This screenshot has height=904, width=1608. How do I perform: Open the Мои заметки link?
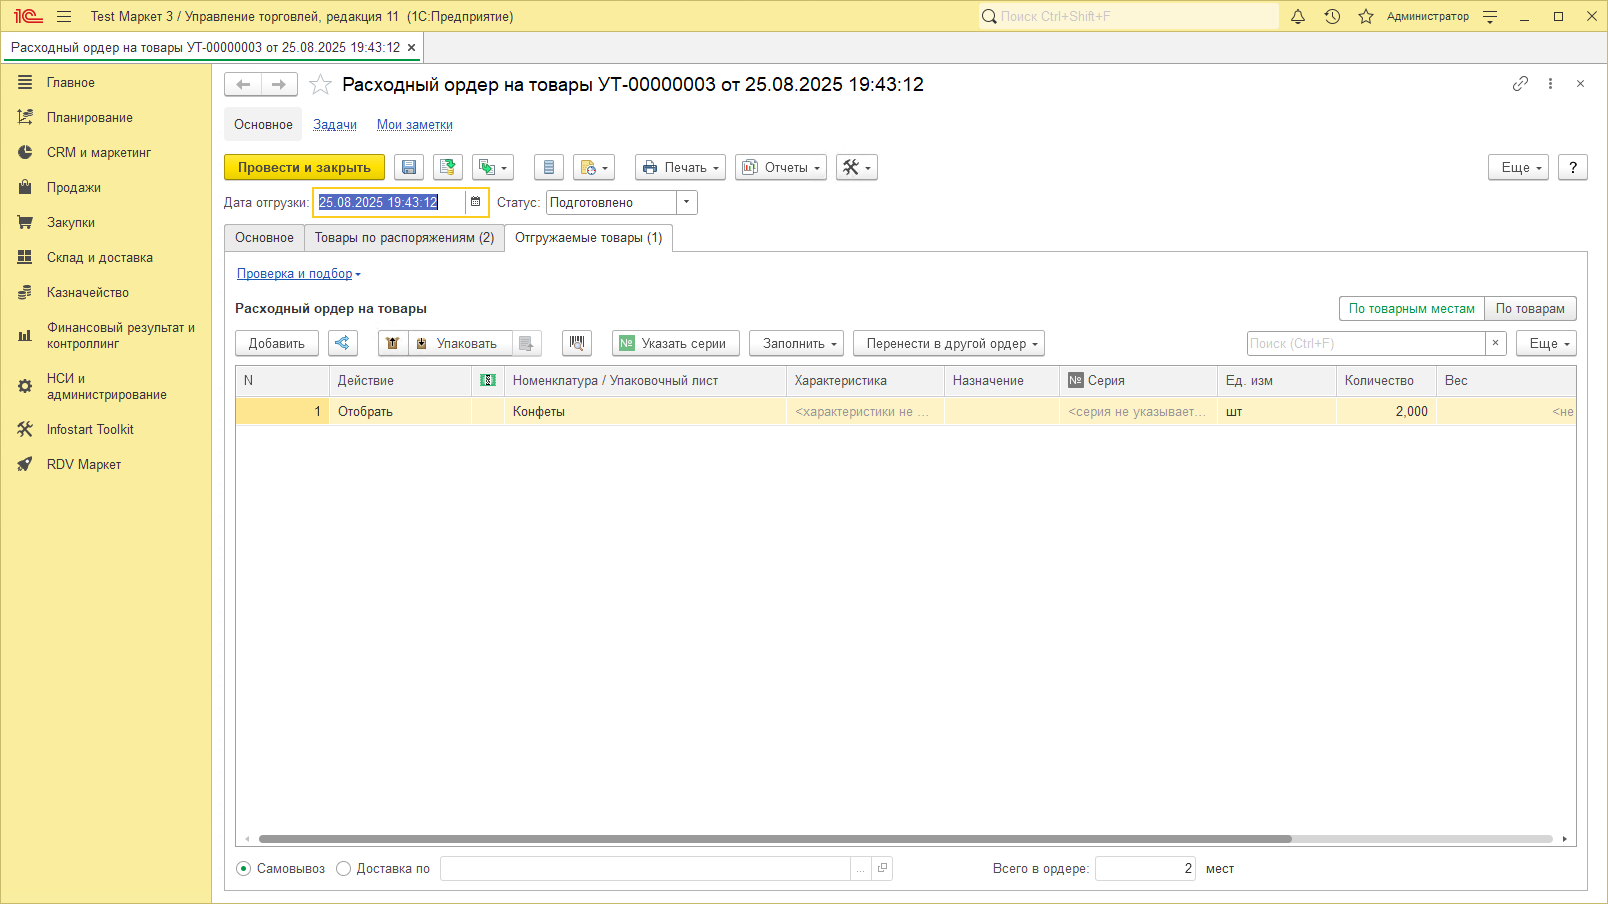pyautogui.click(x=415, y=125)
